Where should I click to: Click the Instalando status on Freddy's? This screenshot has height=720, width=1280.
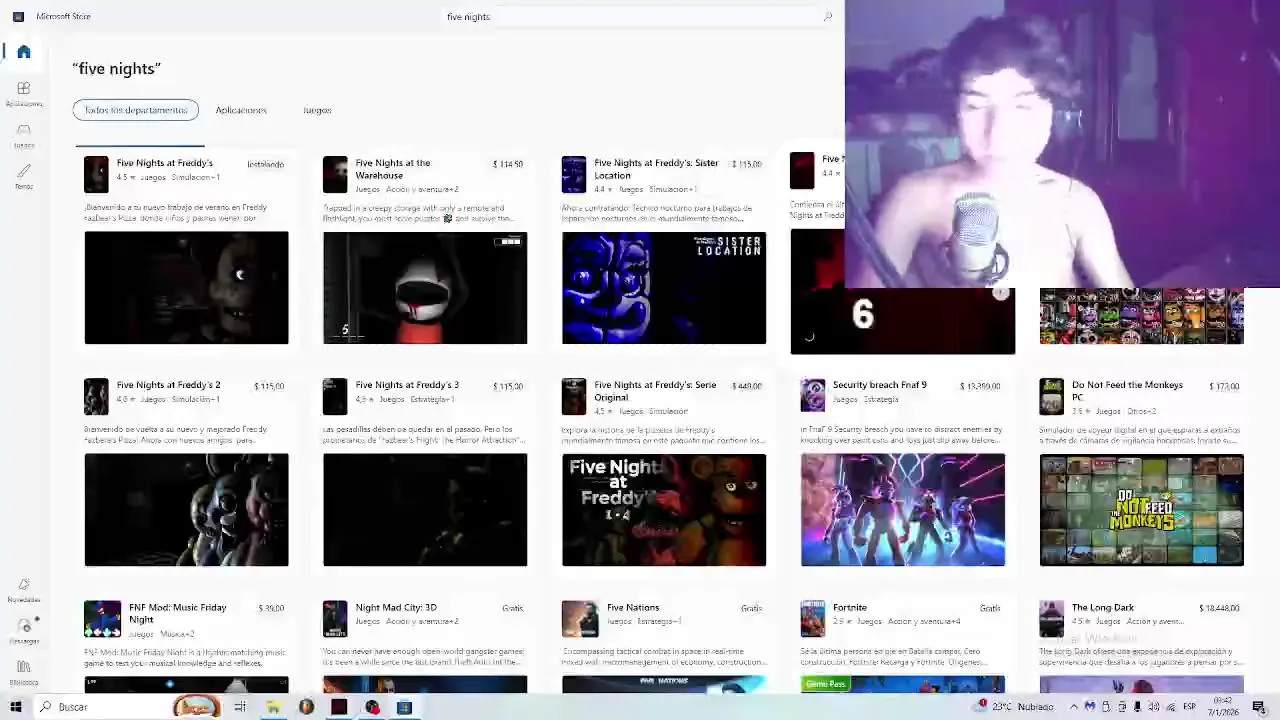click(x=266, y=164)
